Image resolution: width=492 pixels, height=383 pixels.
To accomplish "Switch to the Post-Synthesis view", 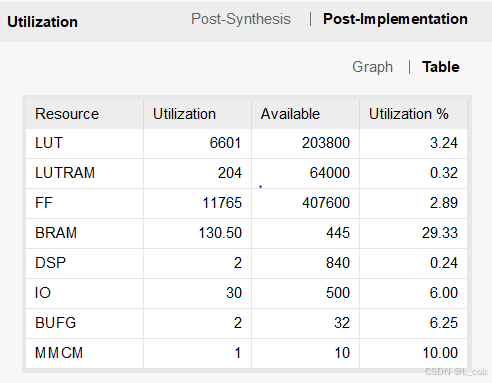I will [241, 19].
